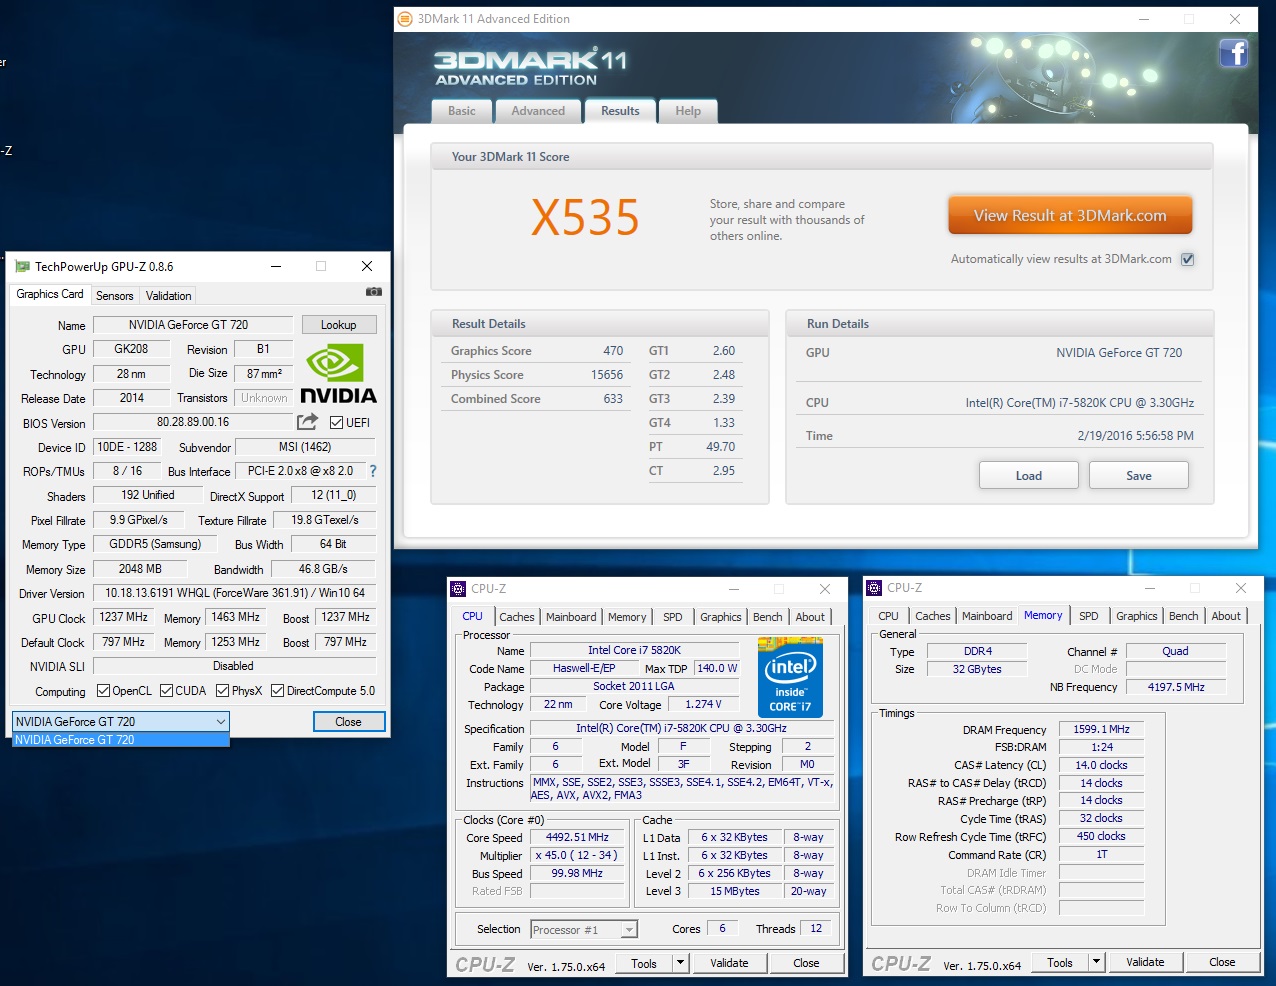Viewport: 1276px width, 986px height.
Task: Click the NVIDIA logo in GPU-Z
Action: tap(338, 374)
